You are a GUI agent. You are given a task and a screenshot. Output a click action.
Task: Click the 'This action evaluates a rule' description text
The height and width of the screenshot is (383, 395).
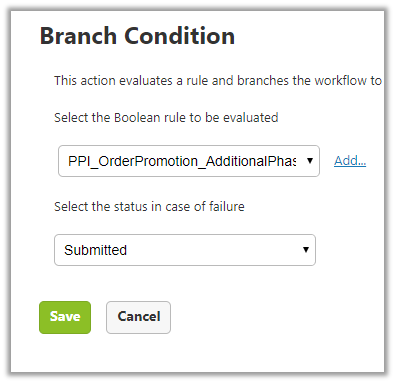click(x=218, y=81)
